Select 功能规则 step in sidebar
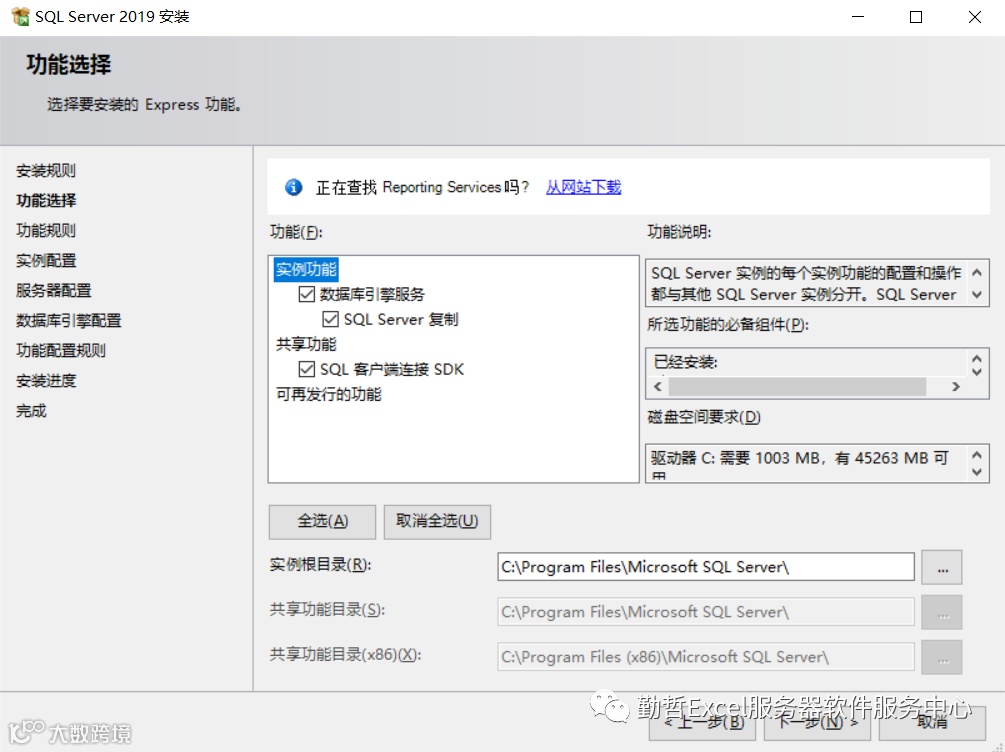Screen dimensions: 1005x752 [46, 231]
